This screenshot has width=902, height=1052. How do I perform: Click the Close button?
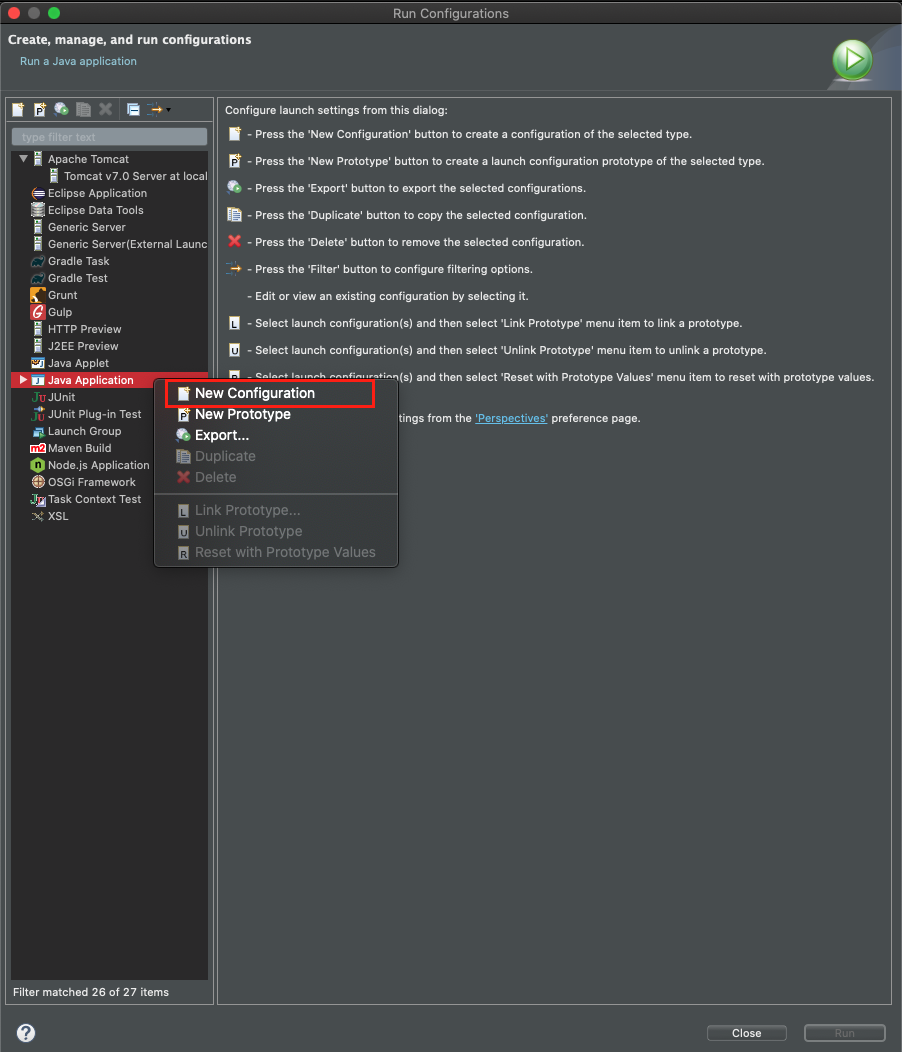tap(746, 1033)
